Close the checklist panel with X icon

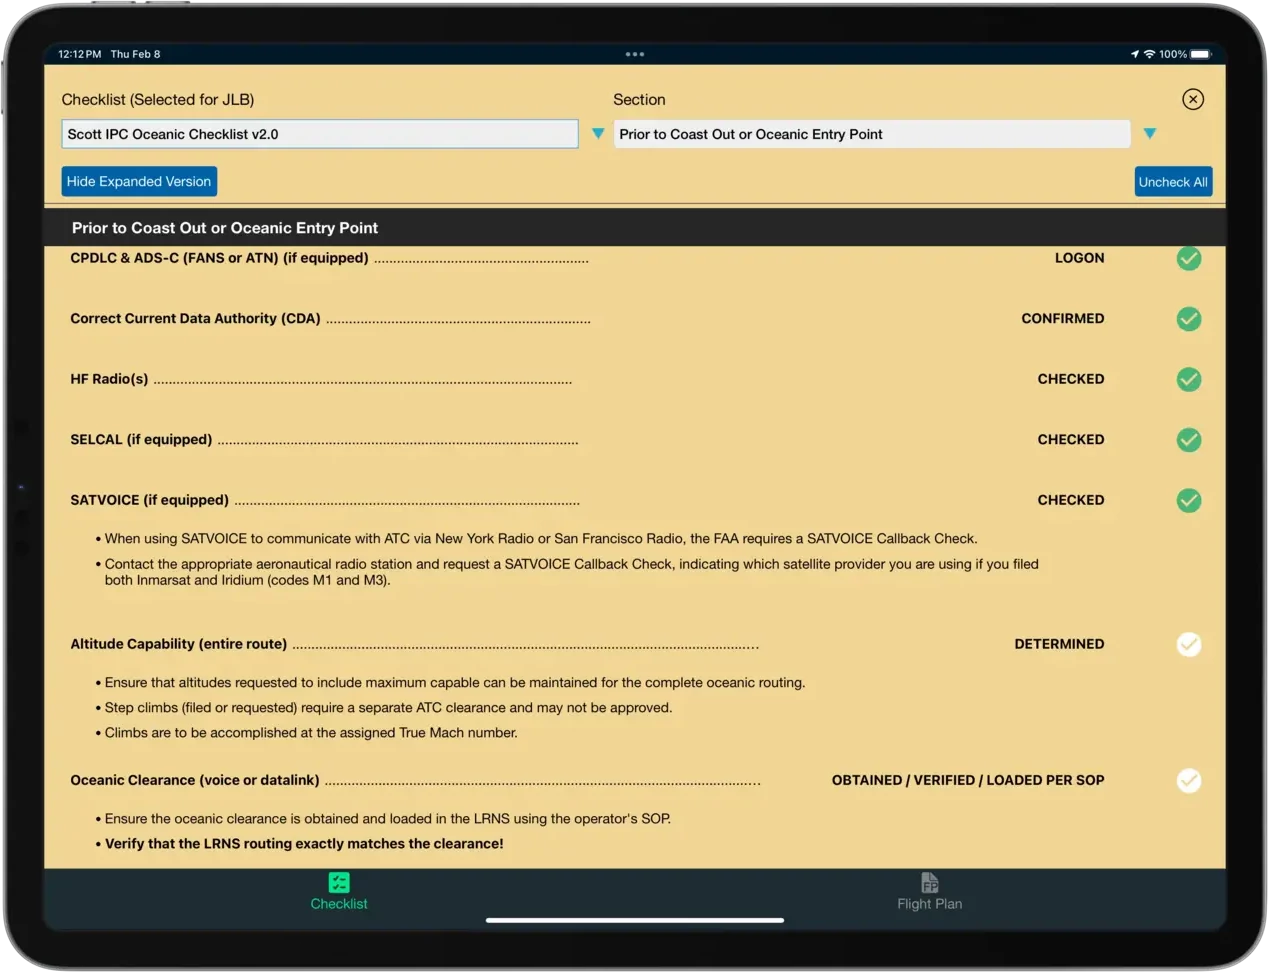pyautogui.click(x=1192, y=99)
